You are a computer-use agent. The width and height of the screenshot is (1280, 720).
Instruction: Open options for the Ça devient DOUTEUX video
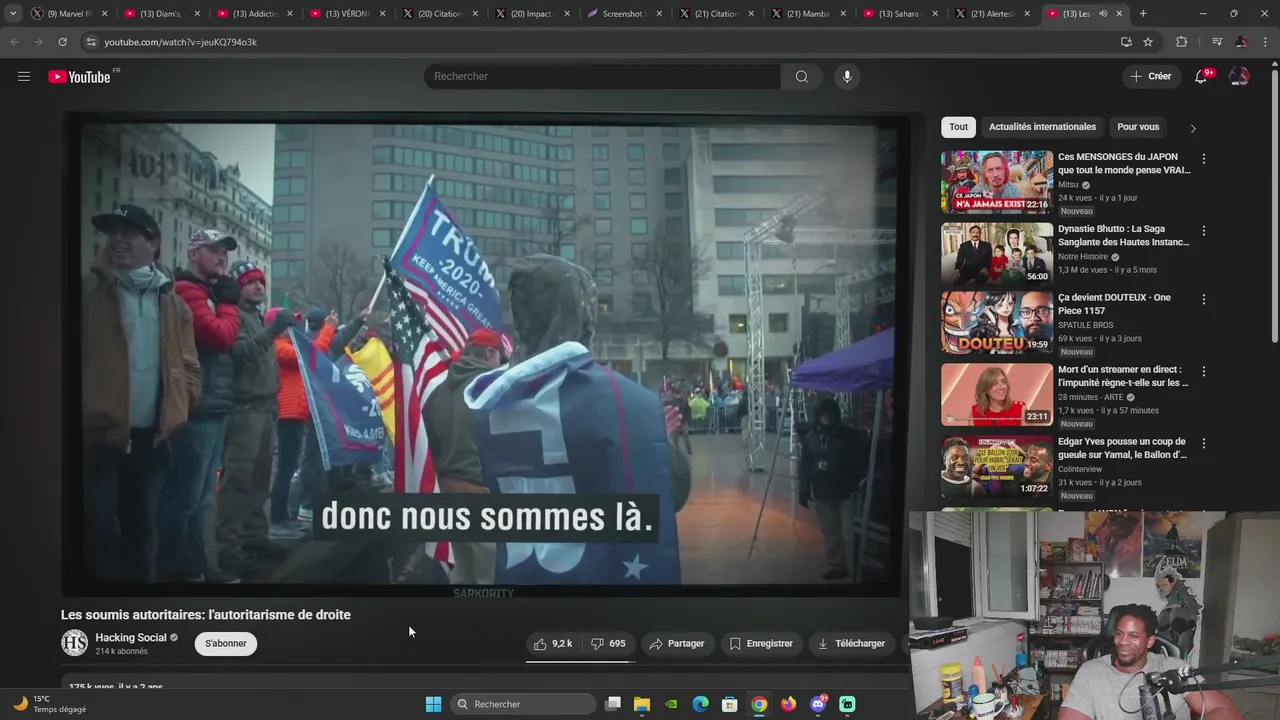[1203, 299]
